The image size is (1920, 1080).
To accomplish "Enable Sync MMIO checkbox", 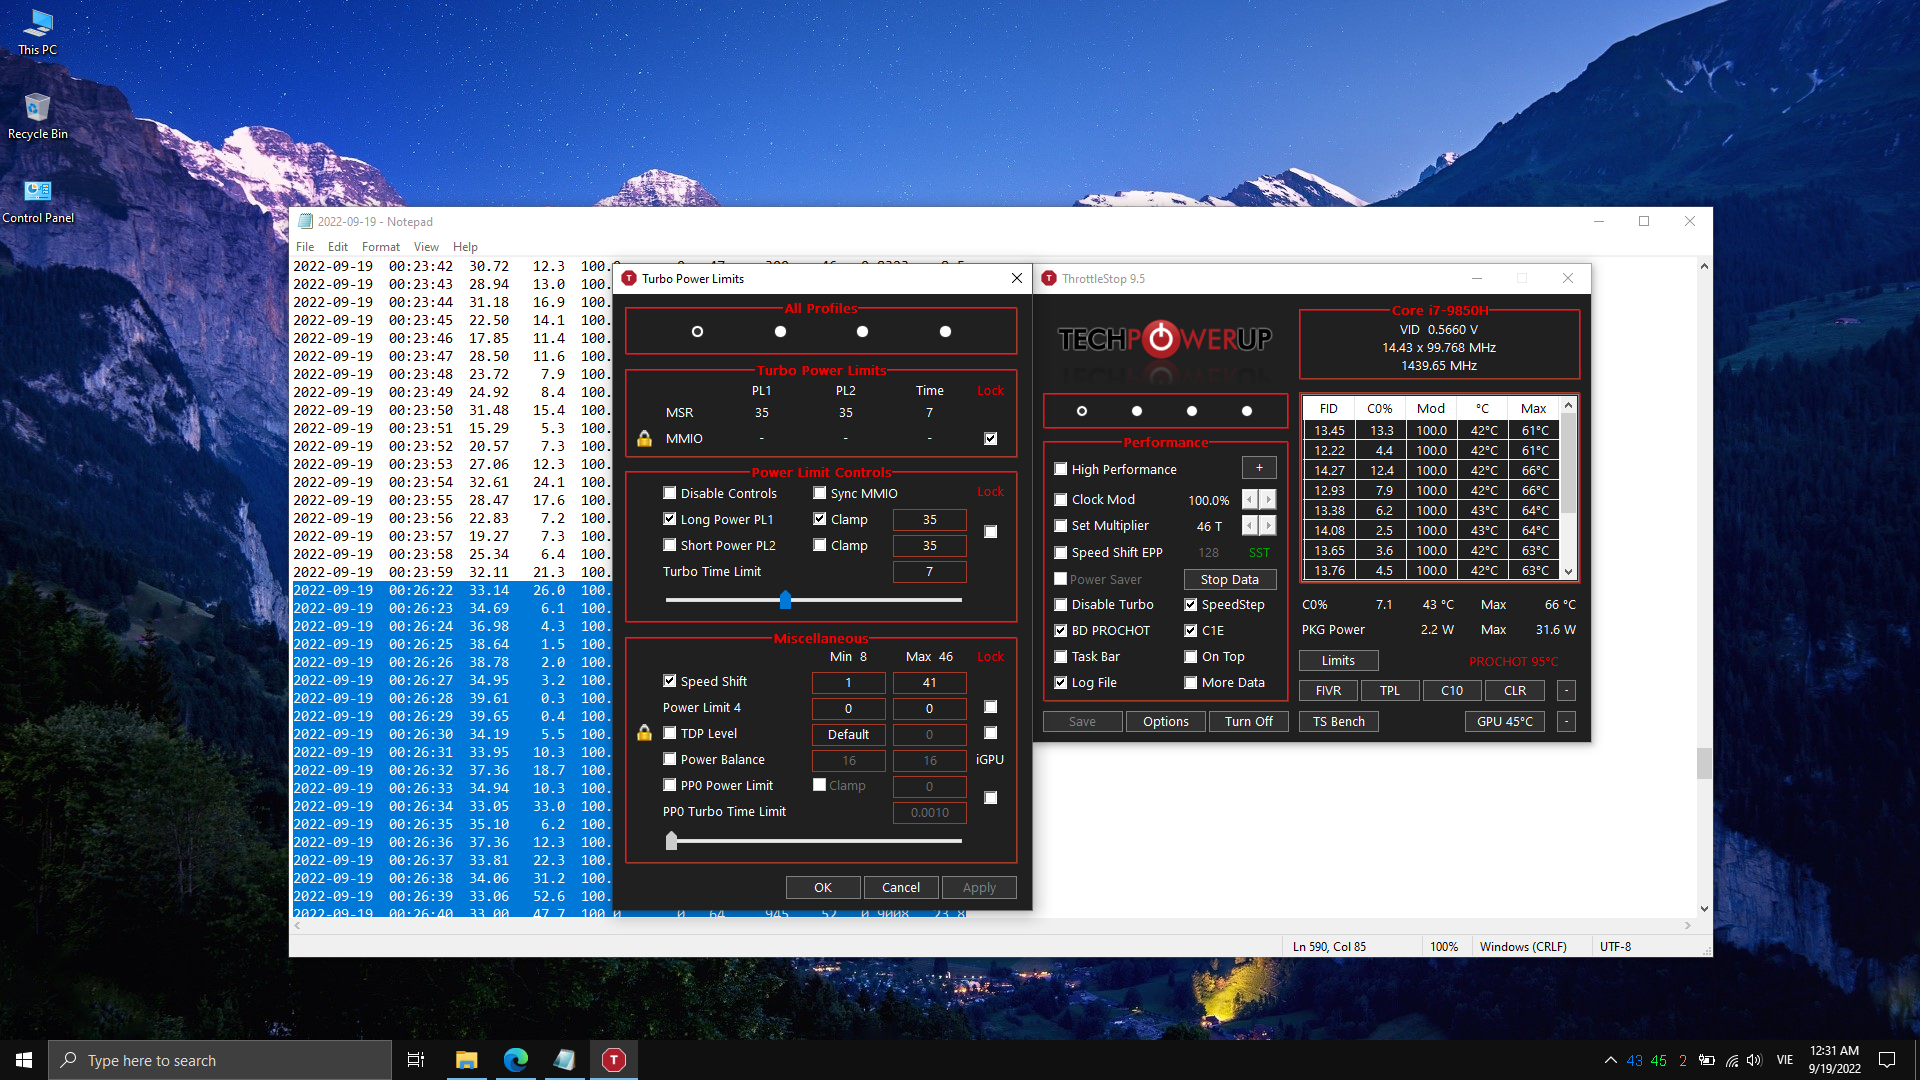I will click(820, 493).
